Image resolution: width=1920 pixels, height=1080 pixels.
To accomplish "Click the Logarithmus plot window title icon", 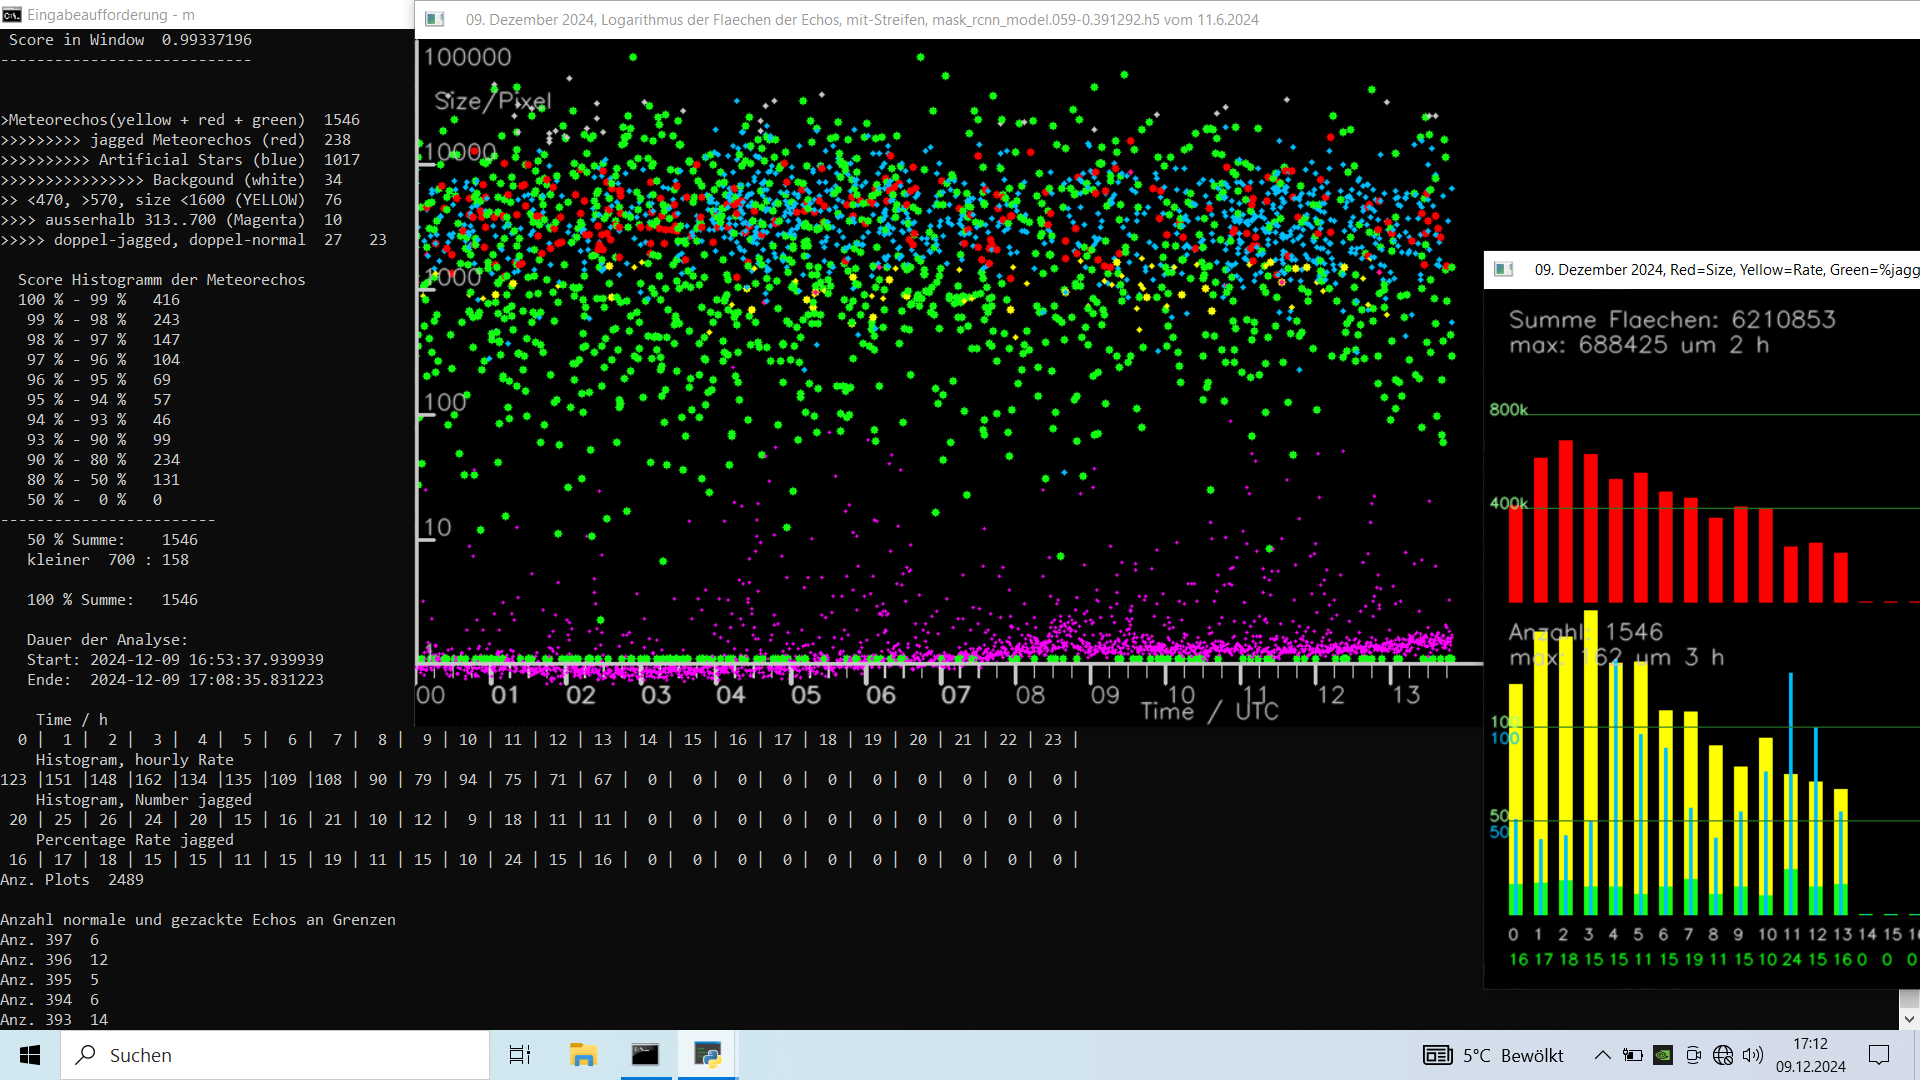I will (435, 19).
